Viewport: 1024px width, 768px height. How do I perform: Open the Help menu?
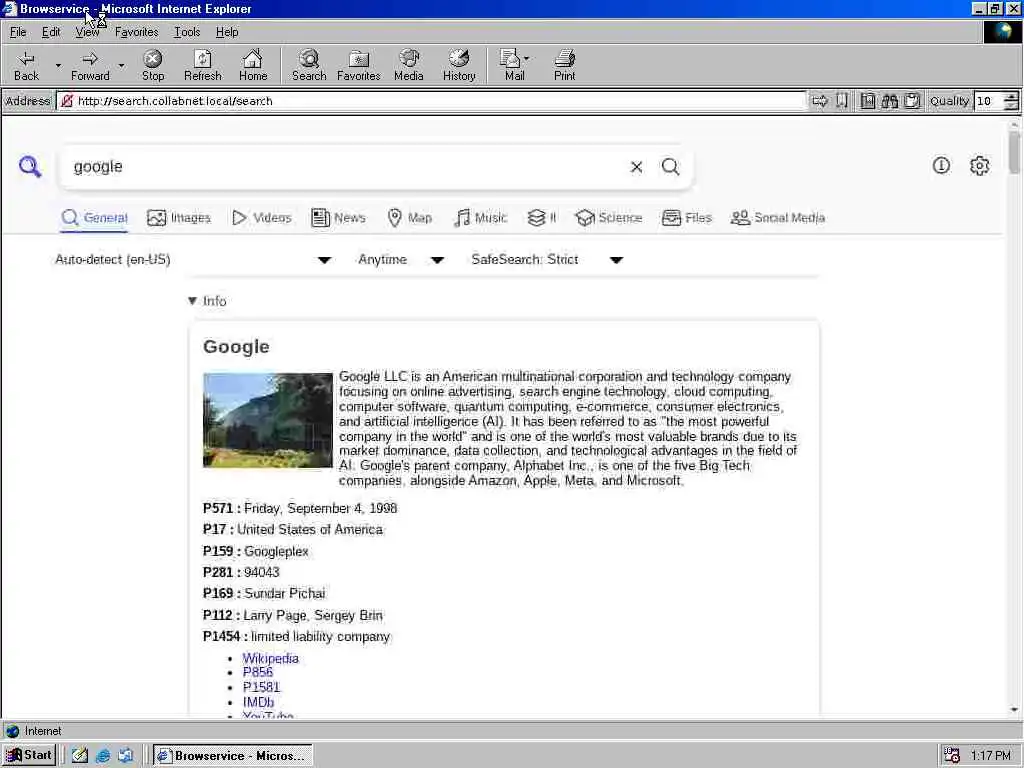point(227,32)
